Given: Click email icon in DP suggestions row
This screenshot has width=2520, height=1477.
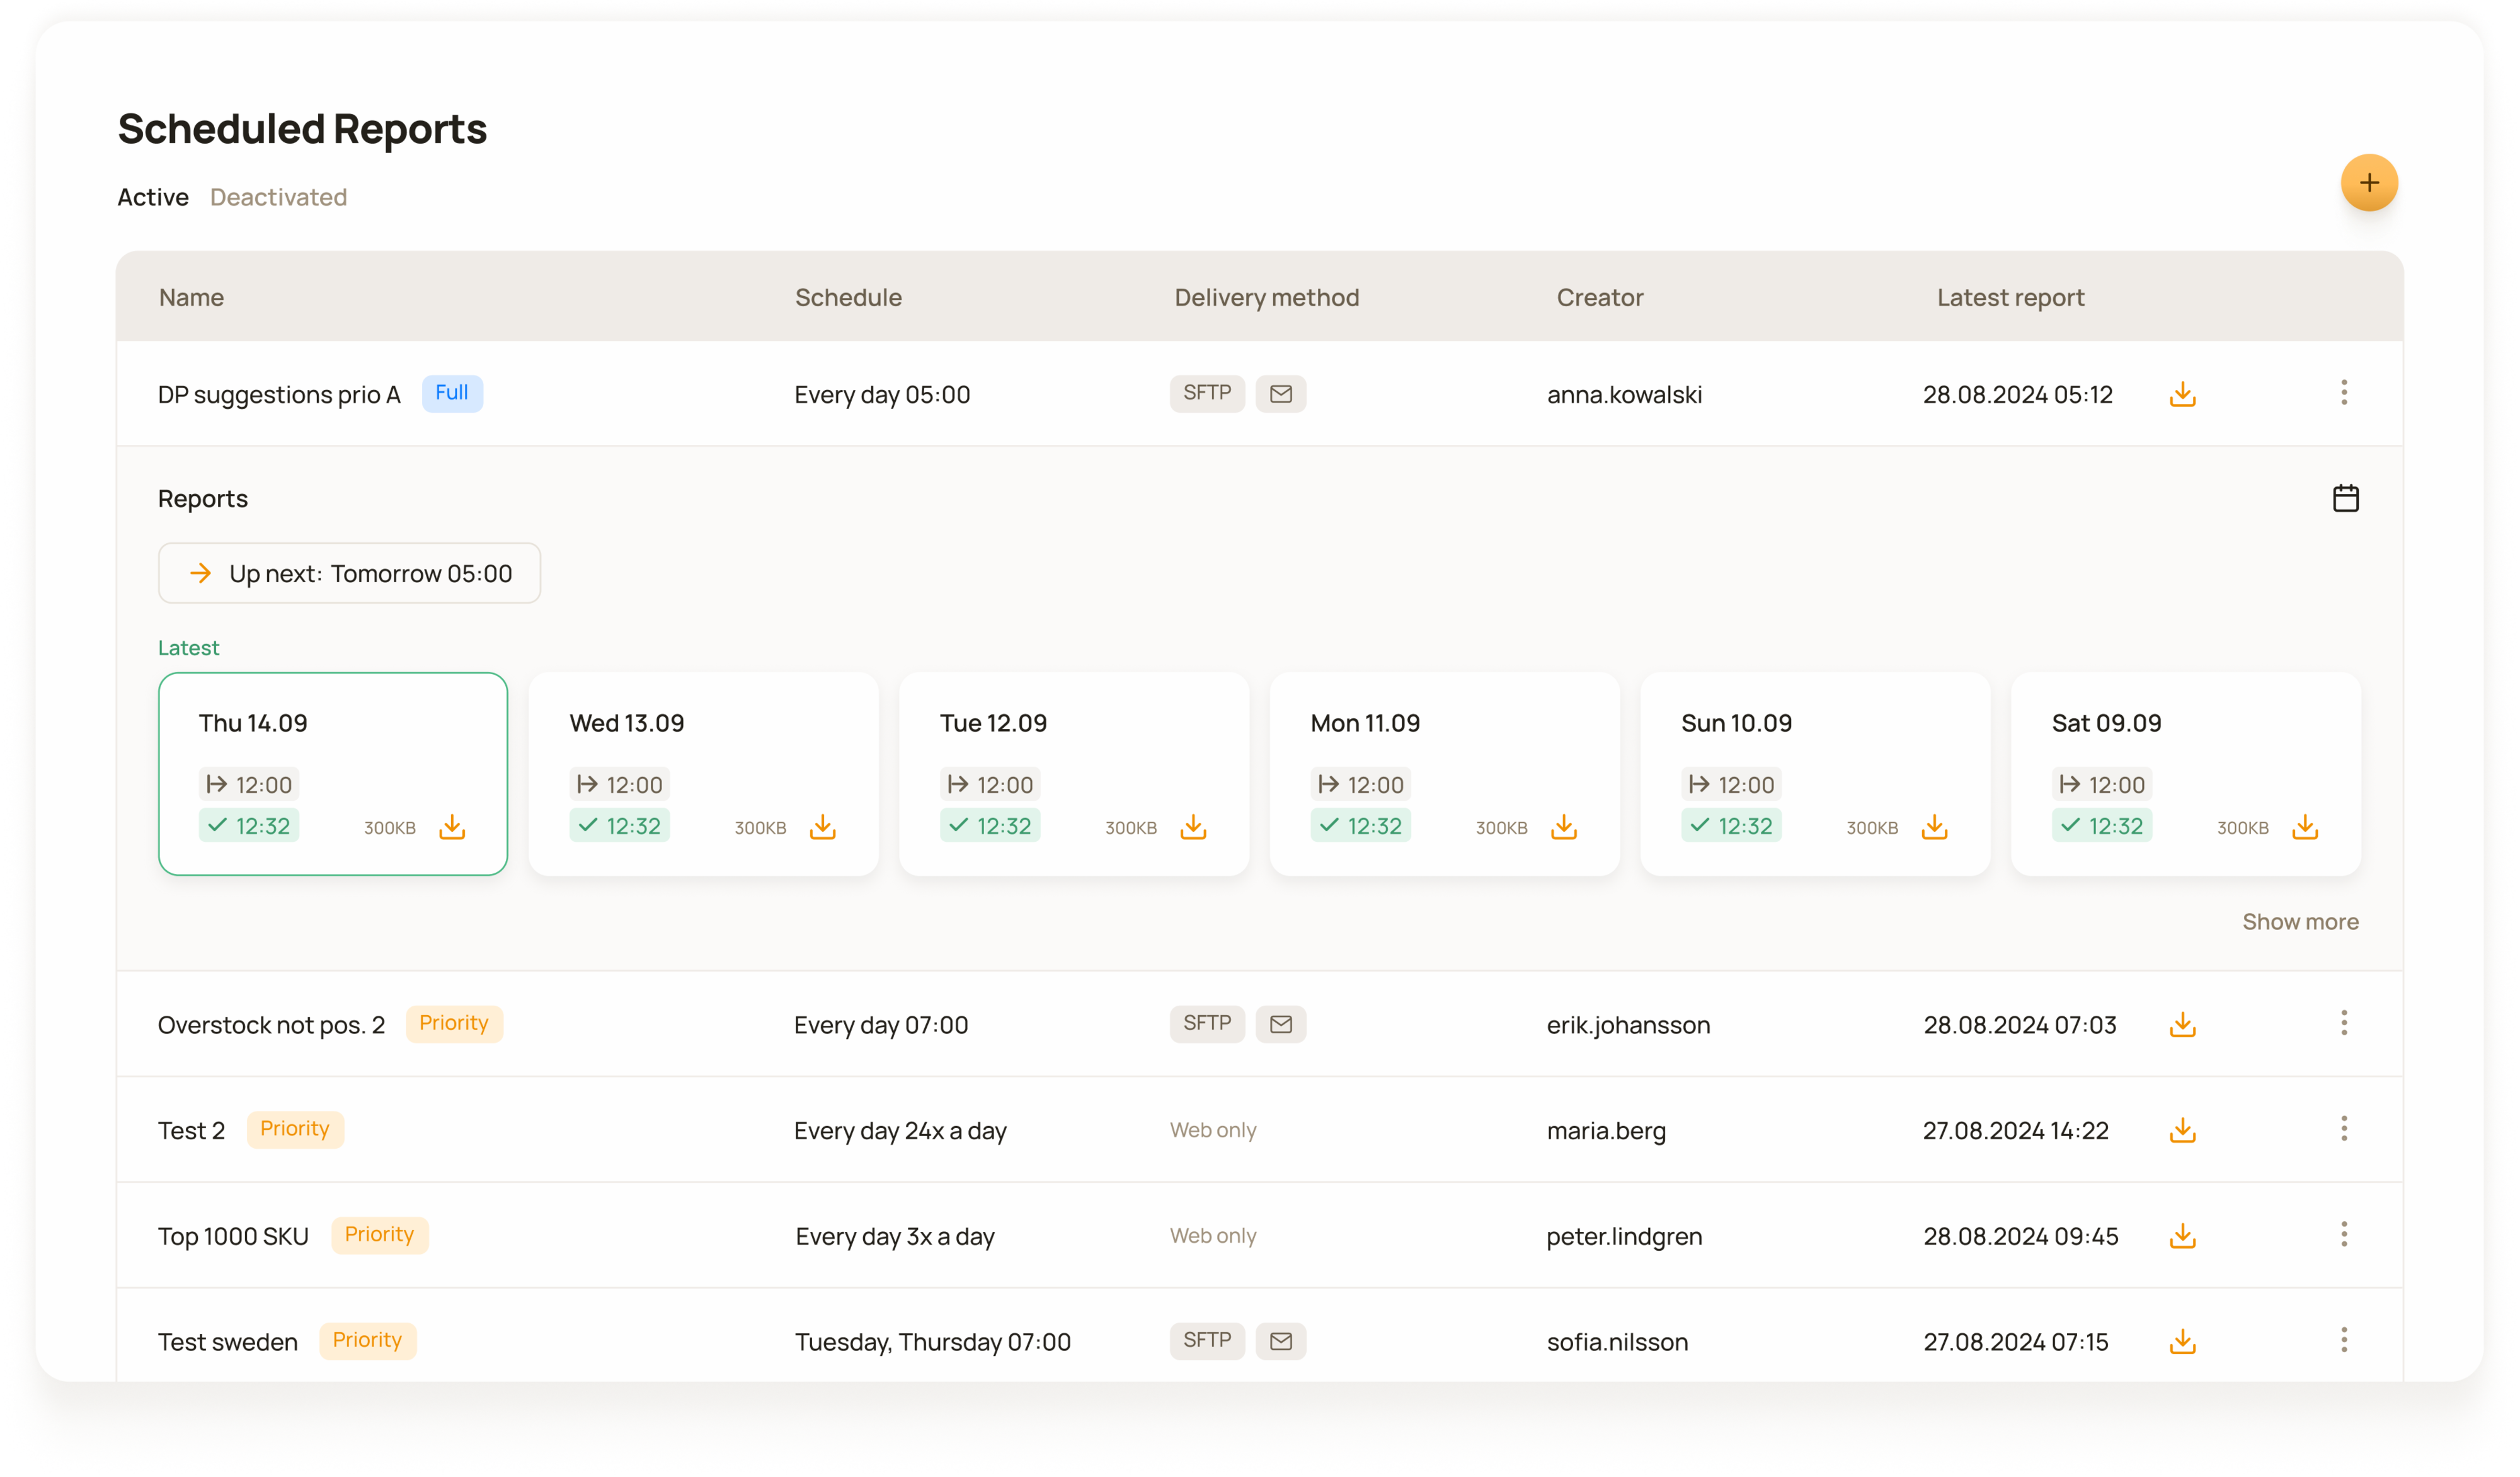Looking at the screenshot, I should pyautogui.click(x=1280, y=394).
